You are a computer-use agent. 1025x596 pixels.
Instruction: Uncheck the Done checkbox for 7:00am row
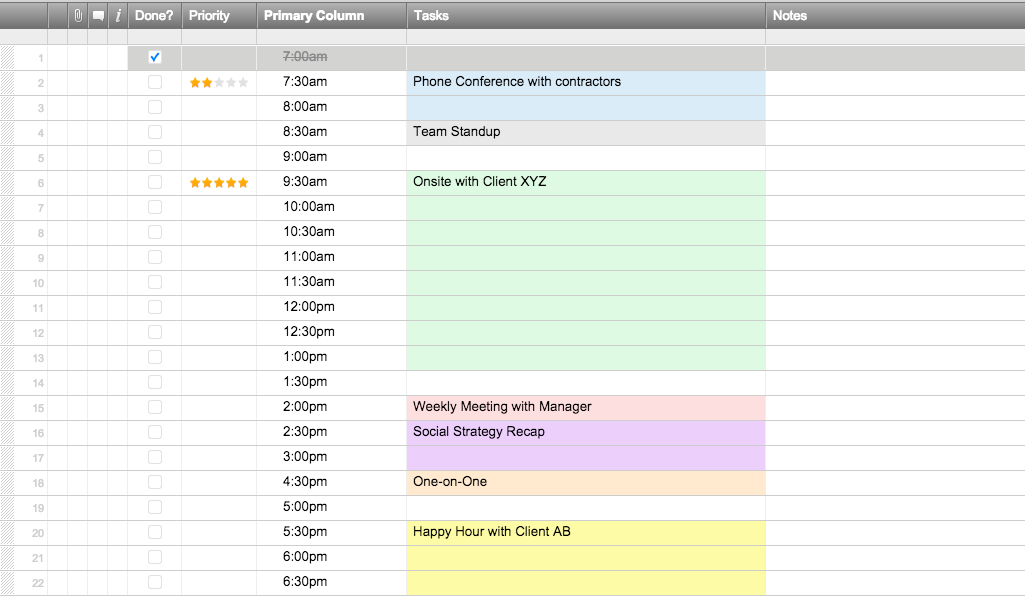click(x=155, y=57)
